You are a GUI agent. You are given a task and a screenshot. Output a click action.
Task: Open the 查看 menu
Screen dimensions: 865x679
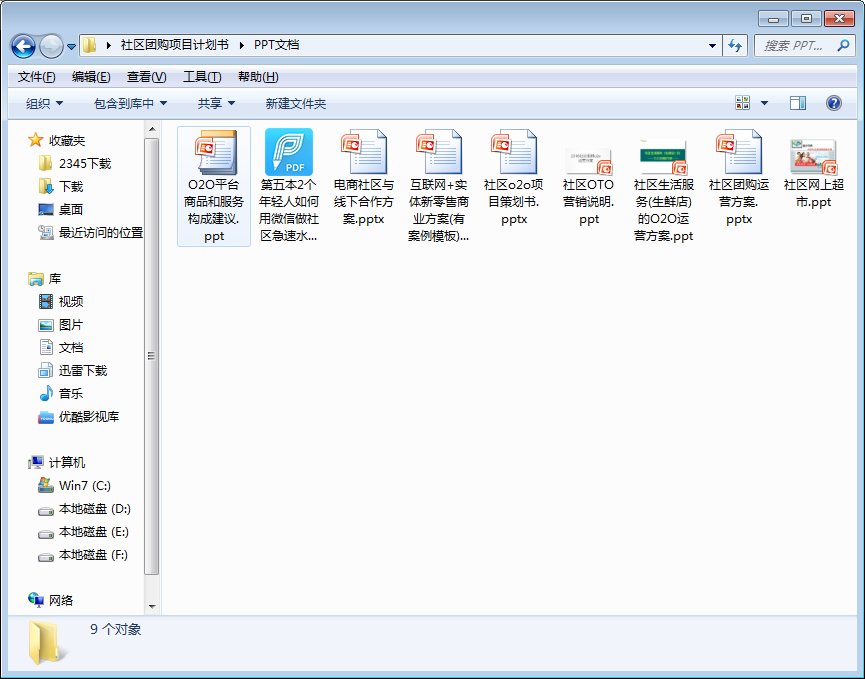(x=142, y=76)
